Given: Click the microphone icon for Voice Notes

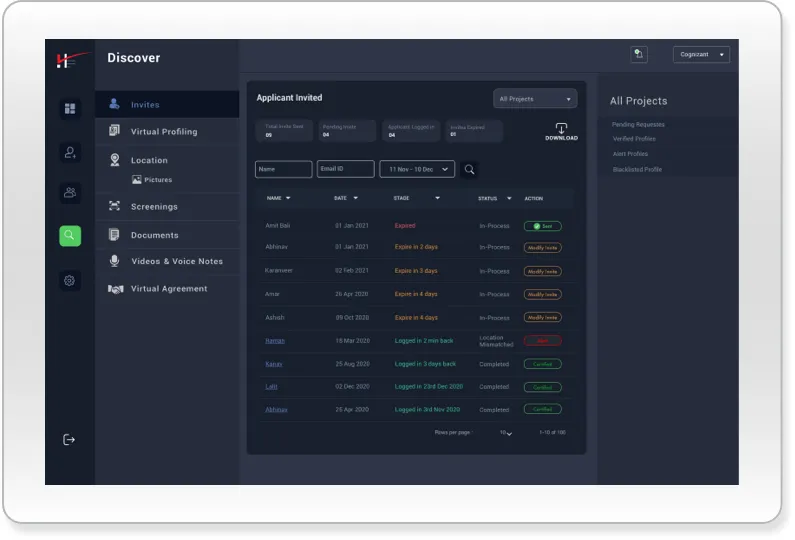Looking at the screenshot, I should point(115,261).
